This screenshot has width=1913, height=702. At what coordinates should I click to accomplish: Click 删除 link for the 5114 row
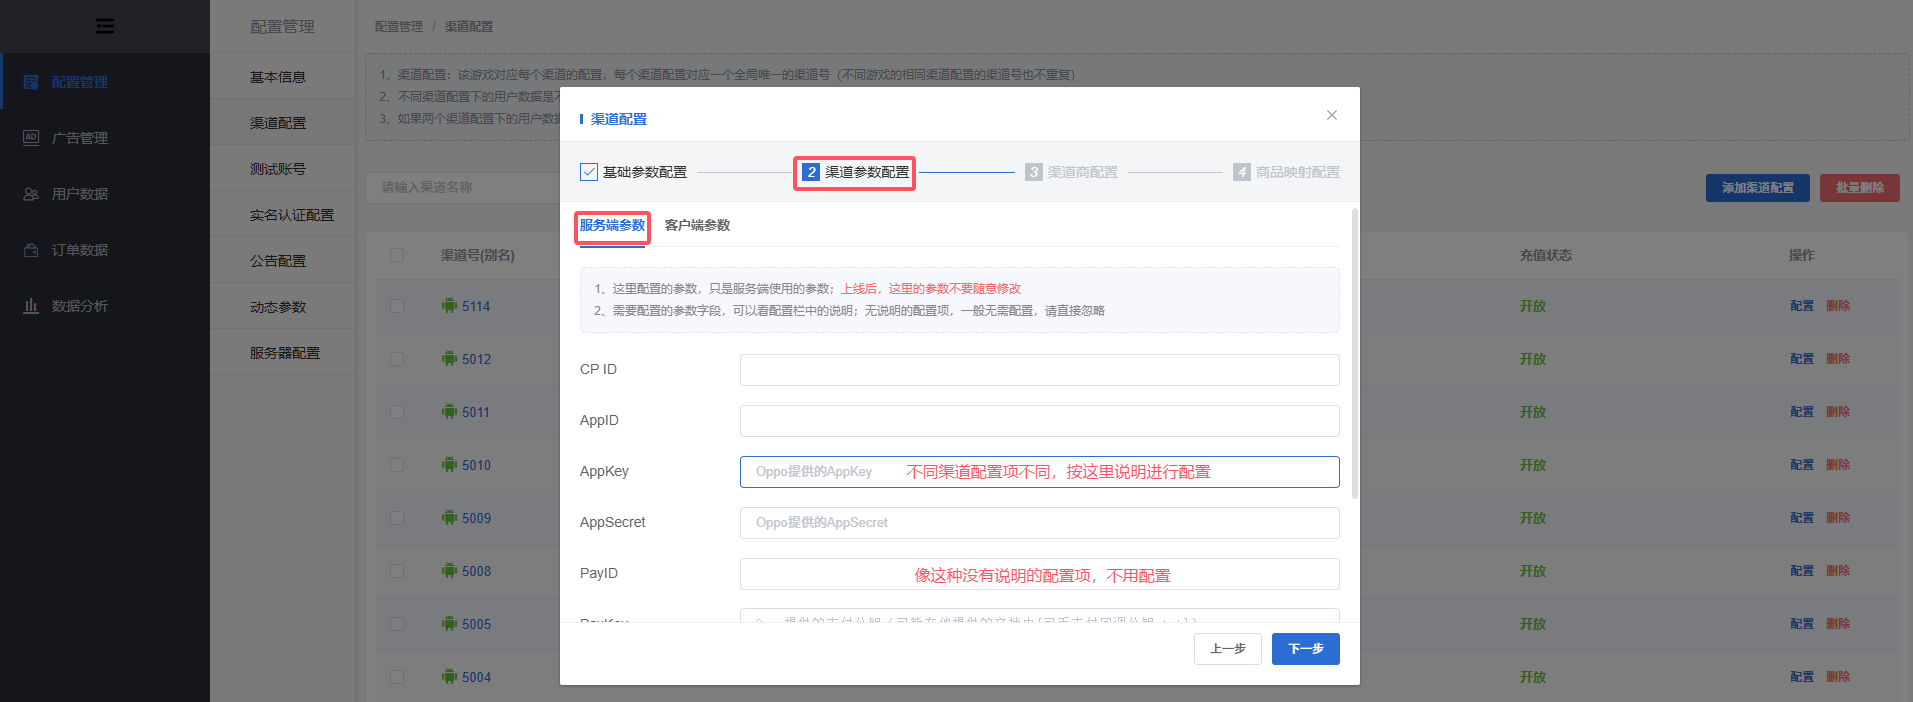click(x=1838, y=306)
